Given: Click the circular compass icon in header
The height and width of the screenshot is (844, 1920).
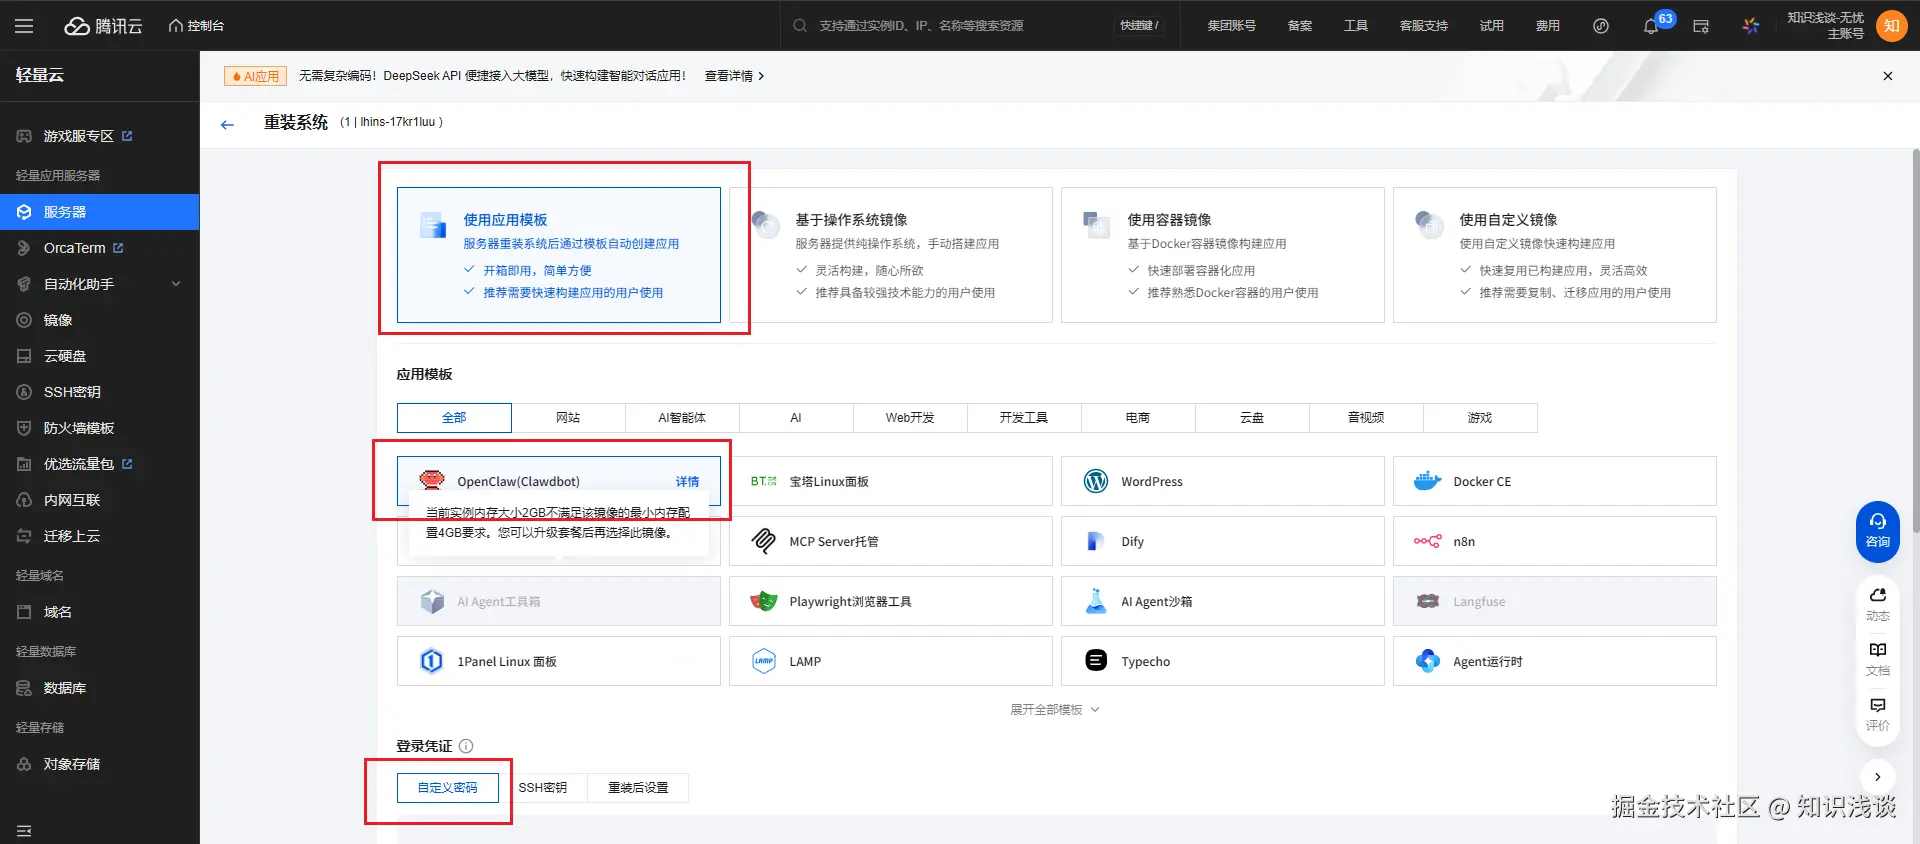Looking at the screenshot, I should coord(1601,26).
